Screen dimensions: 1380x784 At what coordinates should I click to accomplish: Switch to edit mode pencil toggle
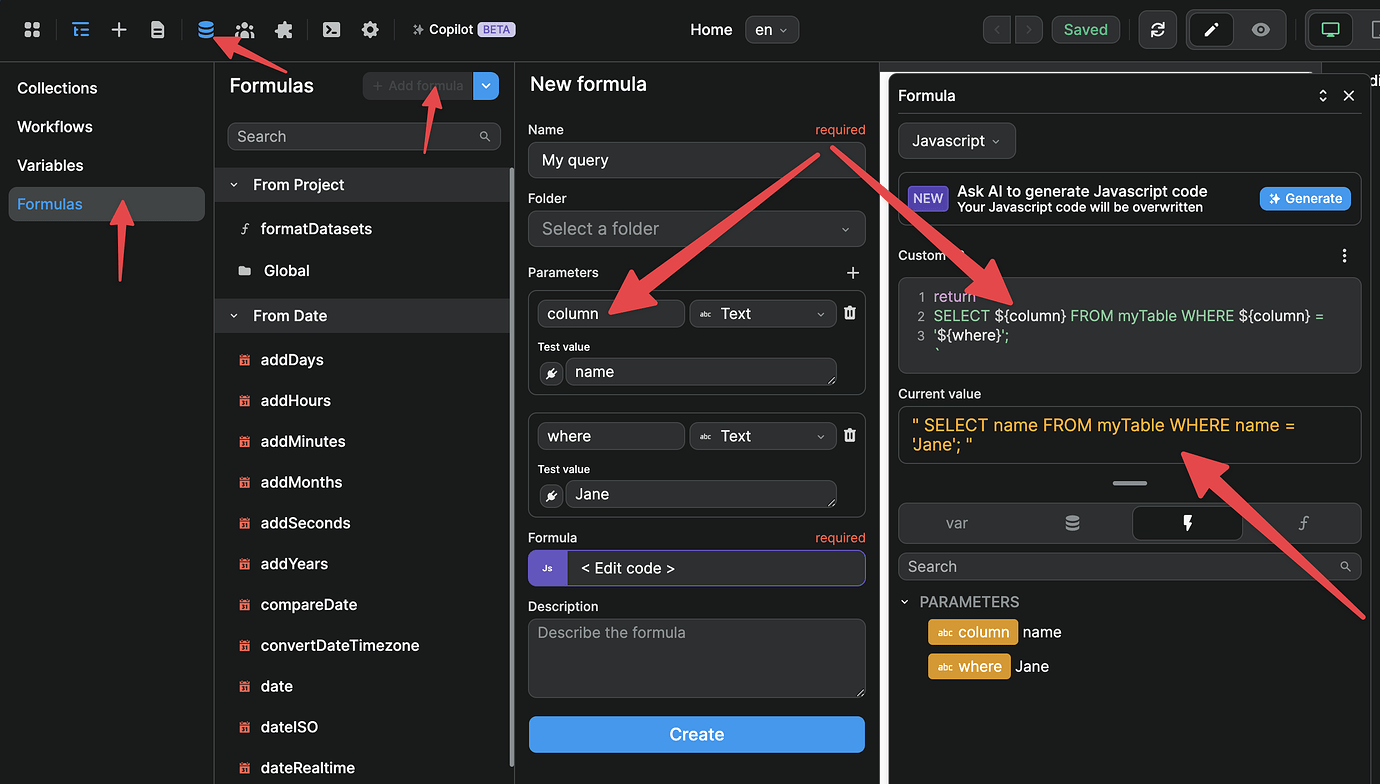coord(1211,30)
